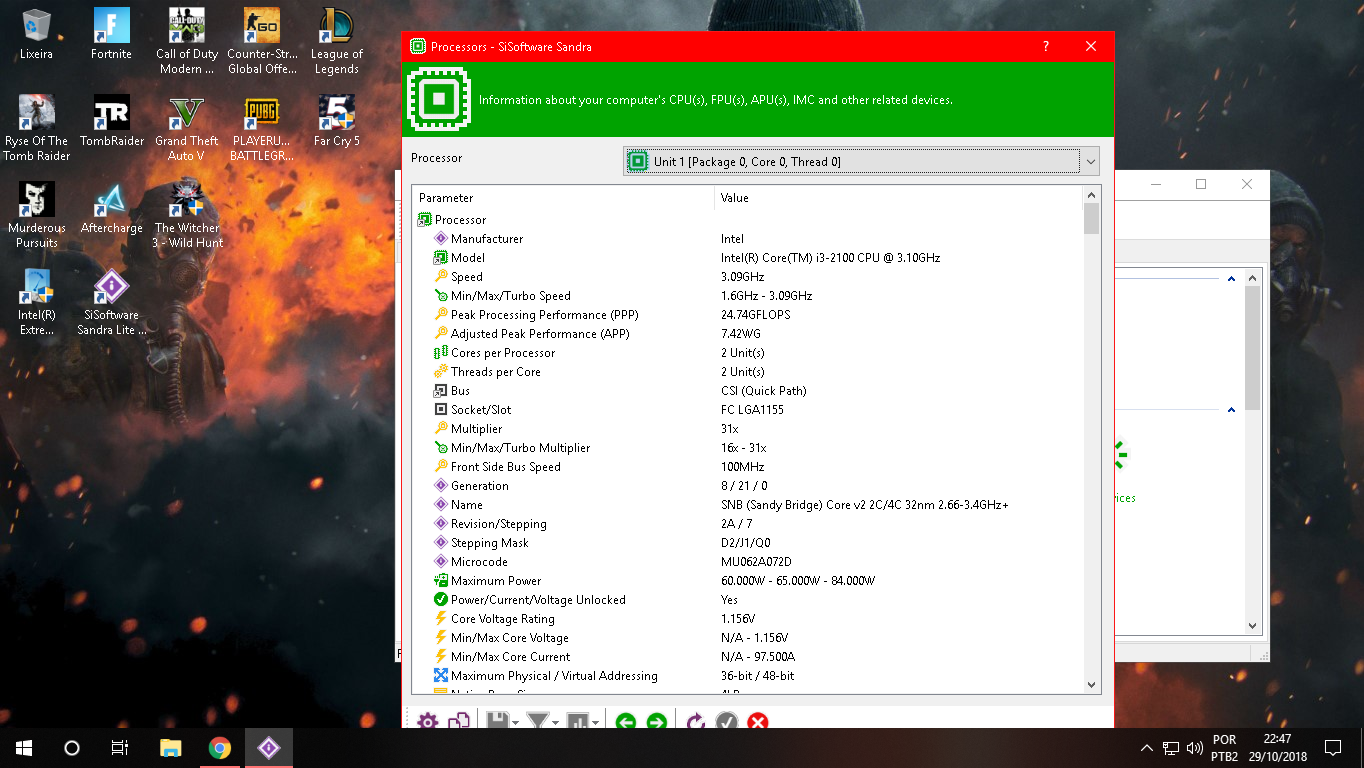
Task: Click the volume speaker tray icon
Action: click(1194, 748)
